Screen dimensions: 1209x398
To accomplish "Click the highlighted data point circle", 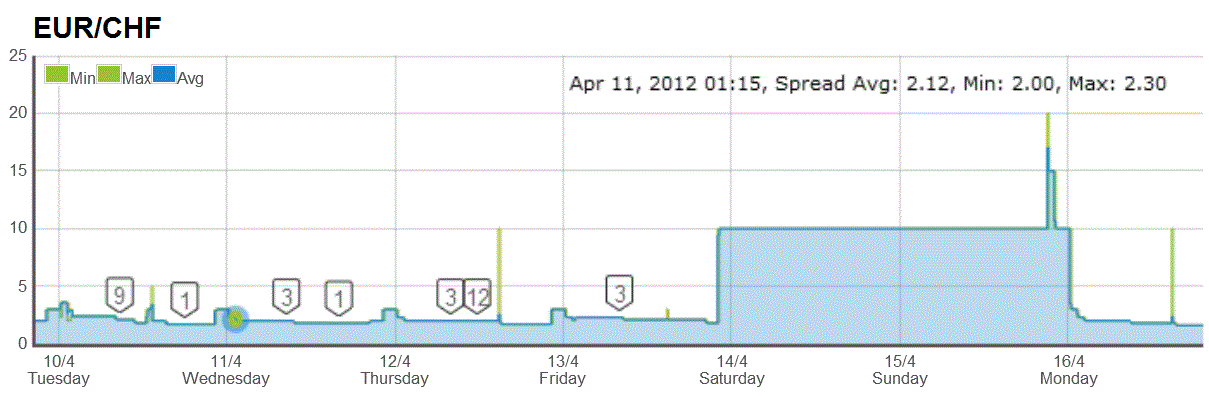I will point(235,319).
